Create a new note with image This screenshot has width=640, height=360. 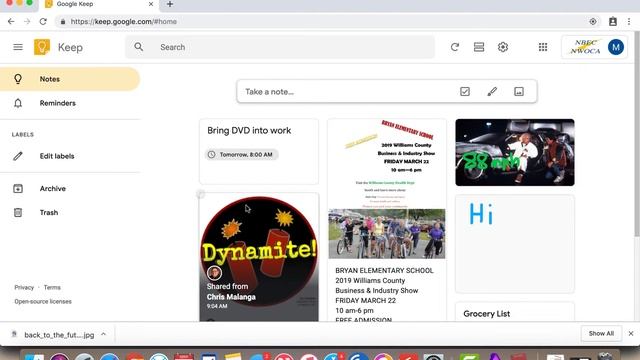click(x=519, y=91)
